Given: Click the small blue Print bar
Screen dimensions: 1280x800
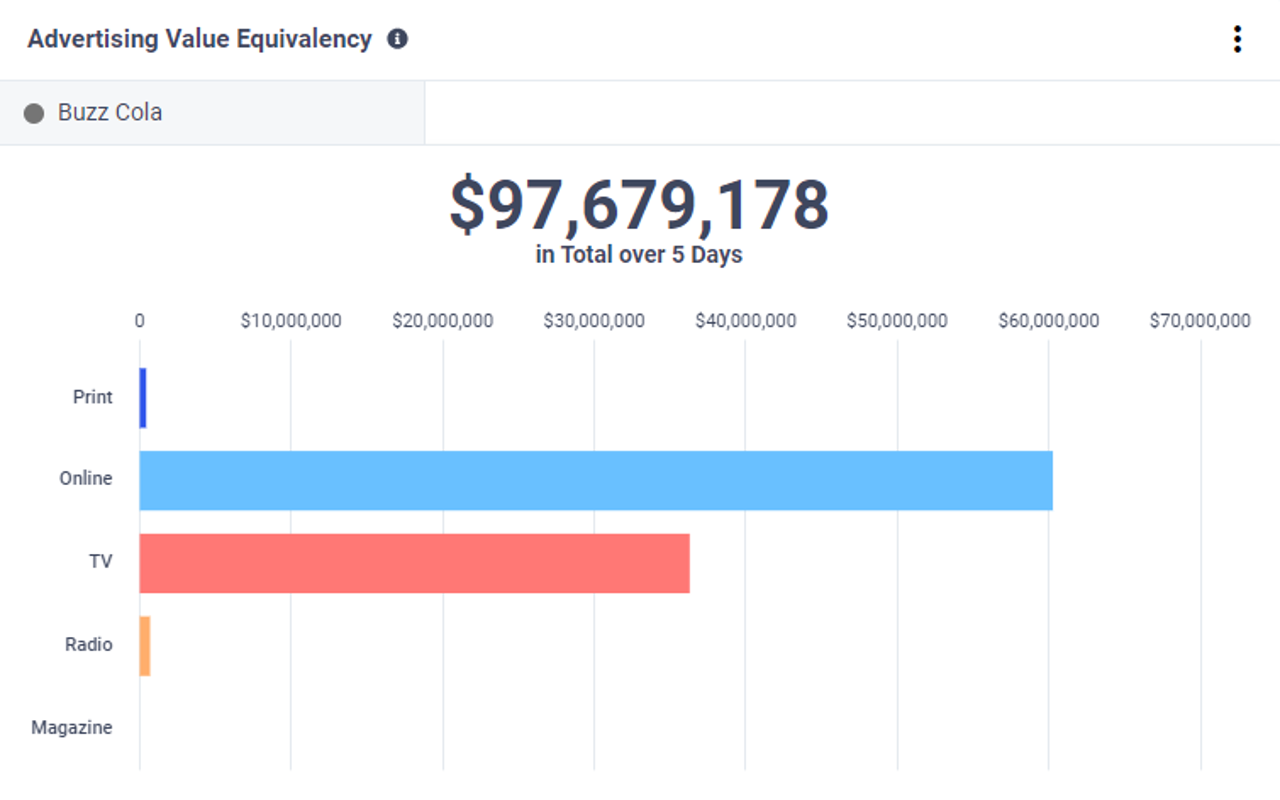Looking at the screenshot, I should click(x=143, y=398).
